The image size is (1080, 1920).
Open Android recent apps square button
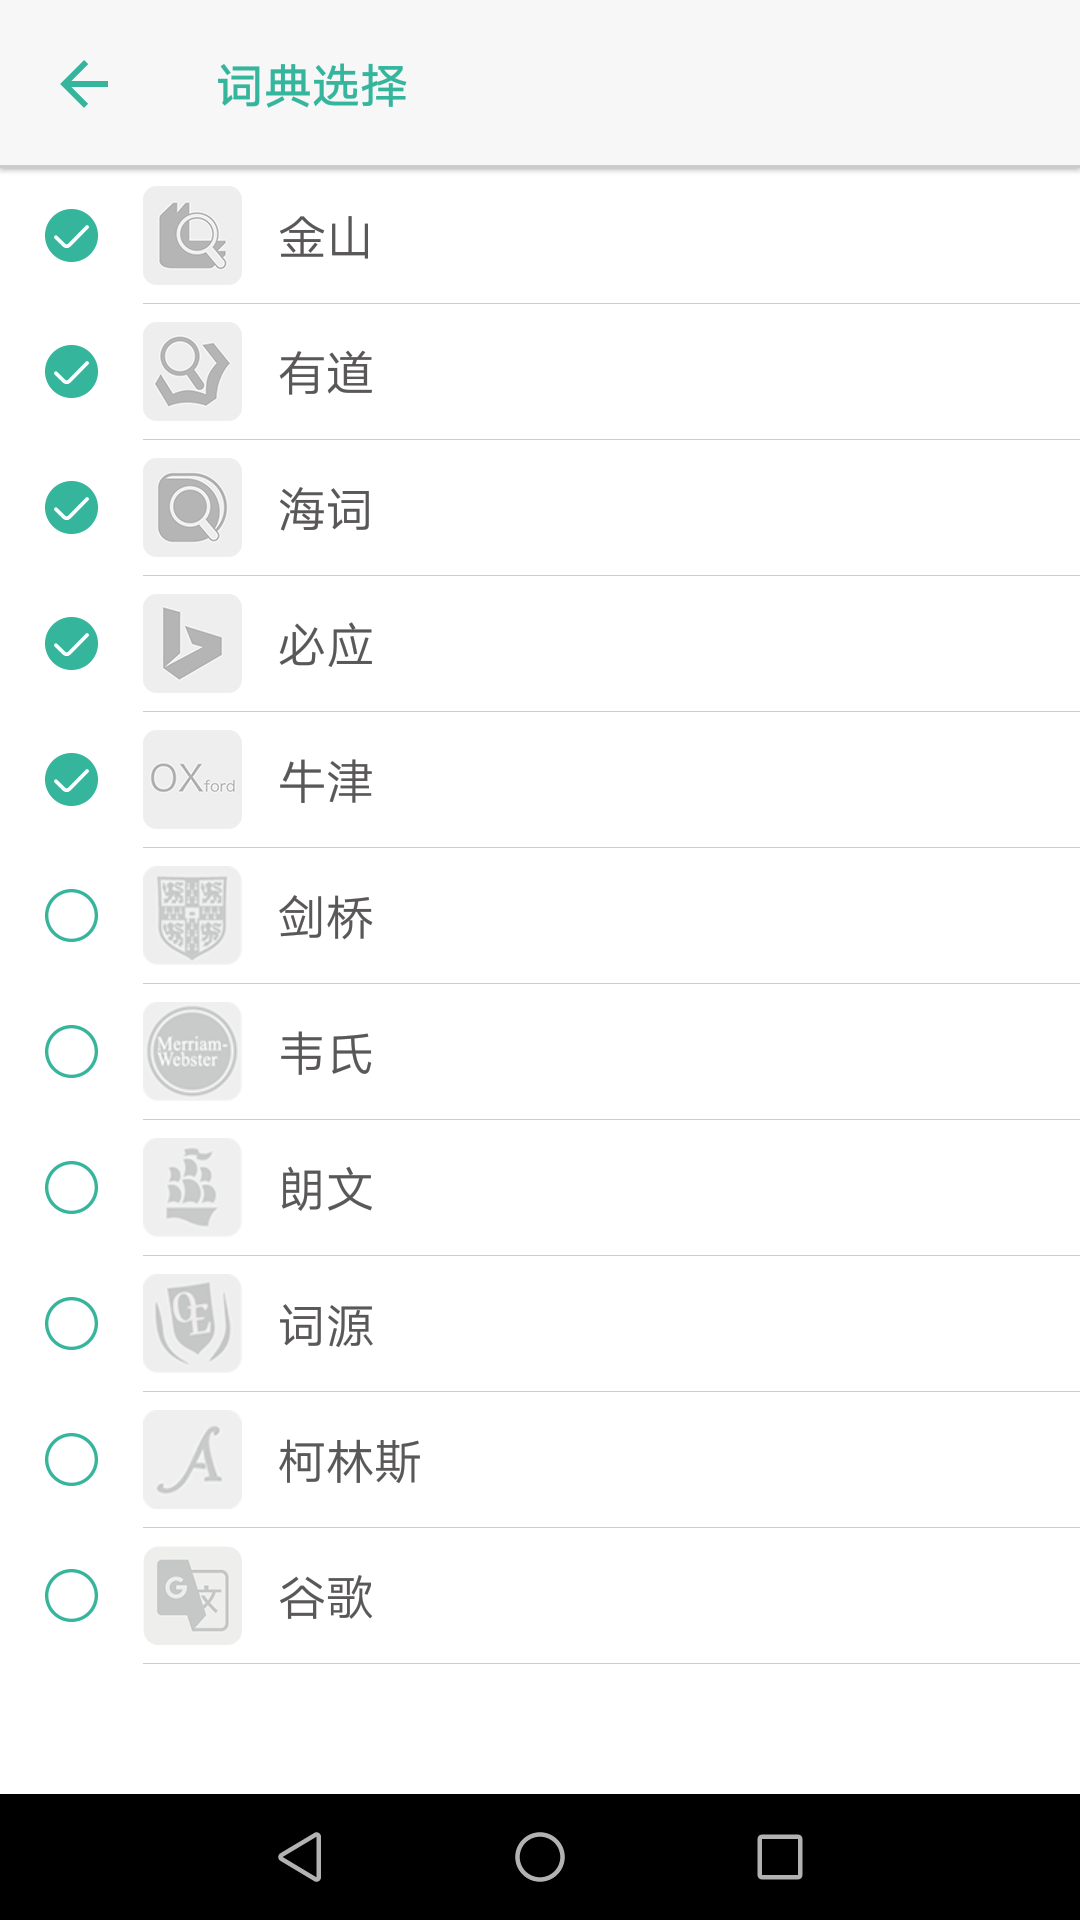pyautogui.click(x=780, y=1857)
